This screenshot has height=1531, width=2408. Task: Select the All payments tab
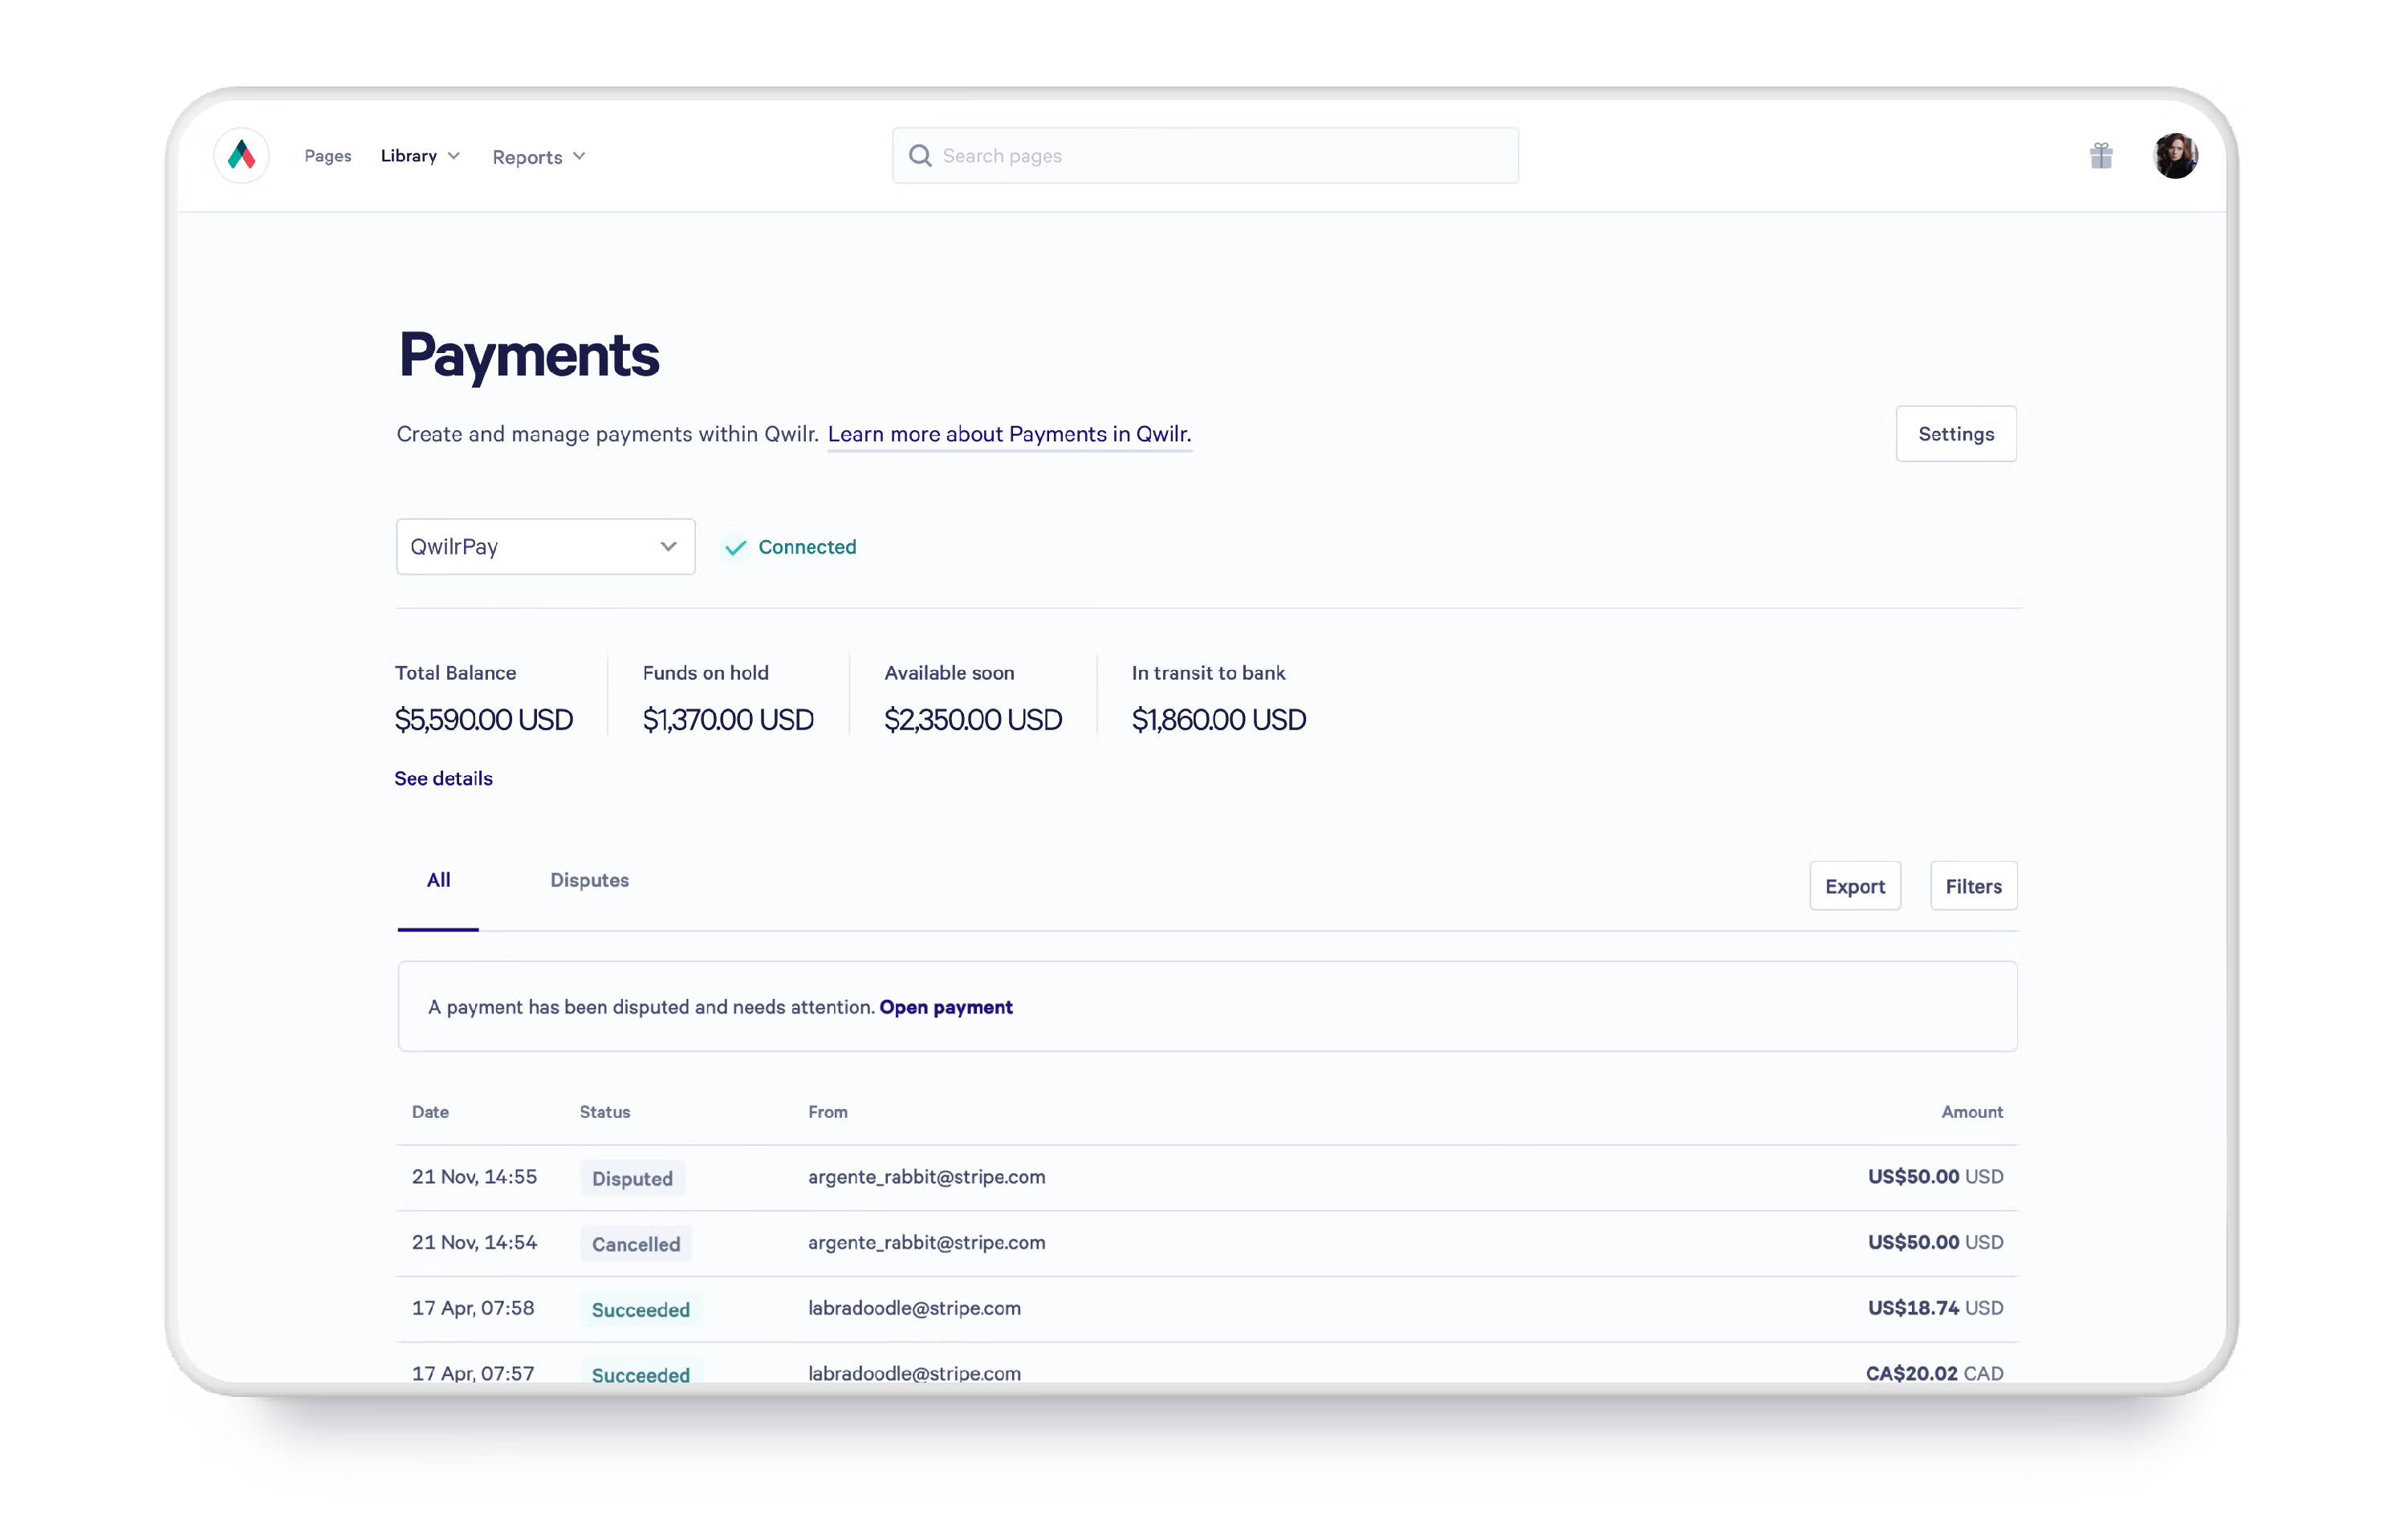pos(438,880)
